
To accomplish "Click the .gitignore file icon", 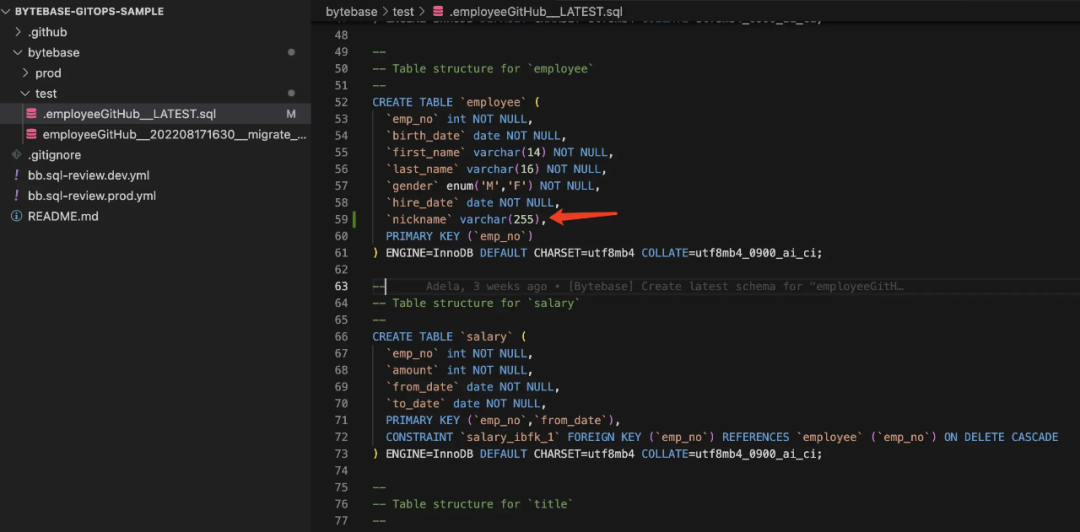I will point(16,155).
